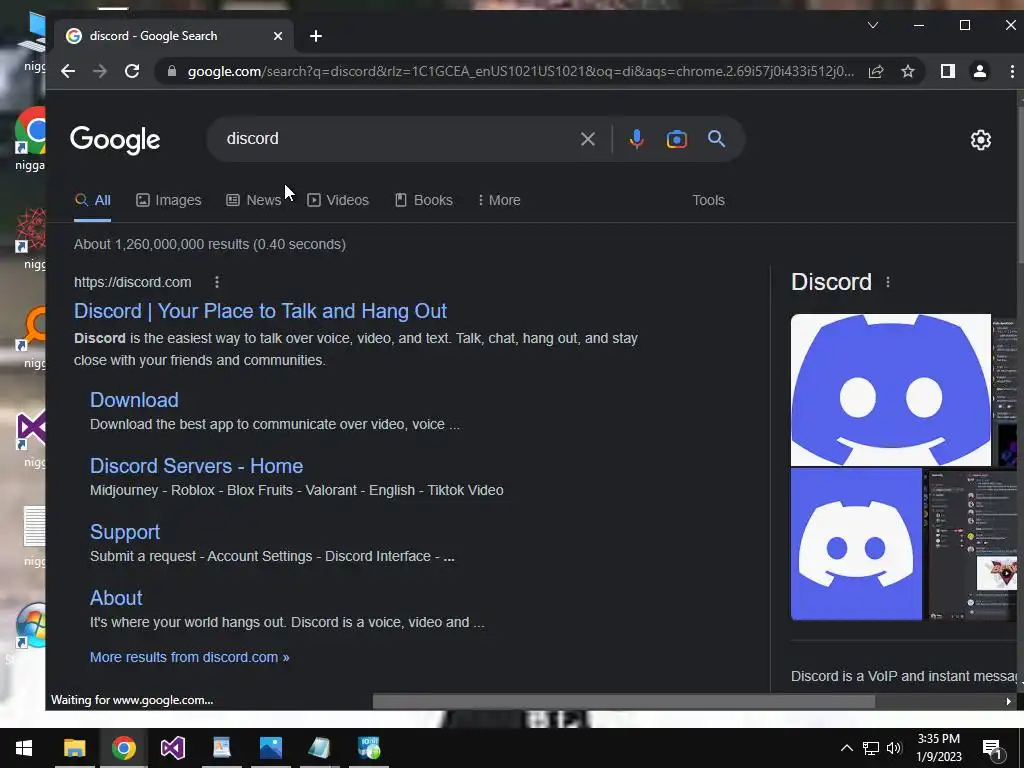
Task: Clear the search box text
Action: pyautogui.click(x=588, y=138)
